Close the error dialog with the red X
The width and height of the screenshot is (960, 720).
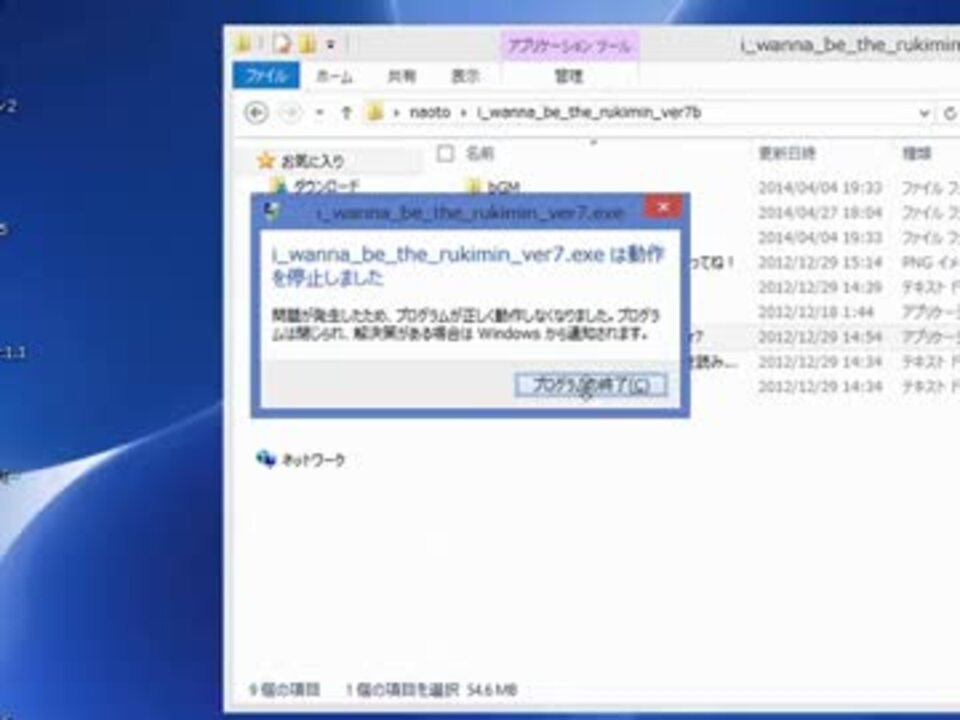point(663,208)
